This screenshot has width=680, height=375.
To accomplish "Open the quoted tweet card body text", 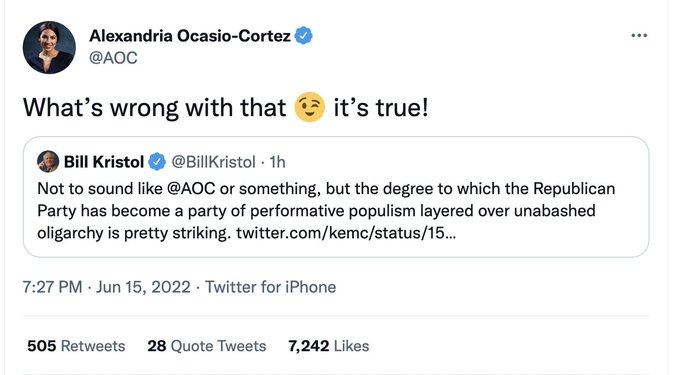I will (326, 211).
